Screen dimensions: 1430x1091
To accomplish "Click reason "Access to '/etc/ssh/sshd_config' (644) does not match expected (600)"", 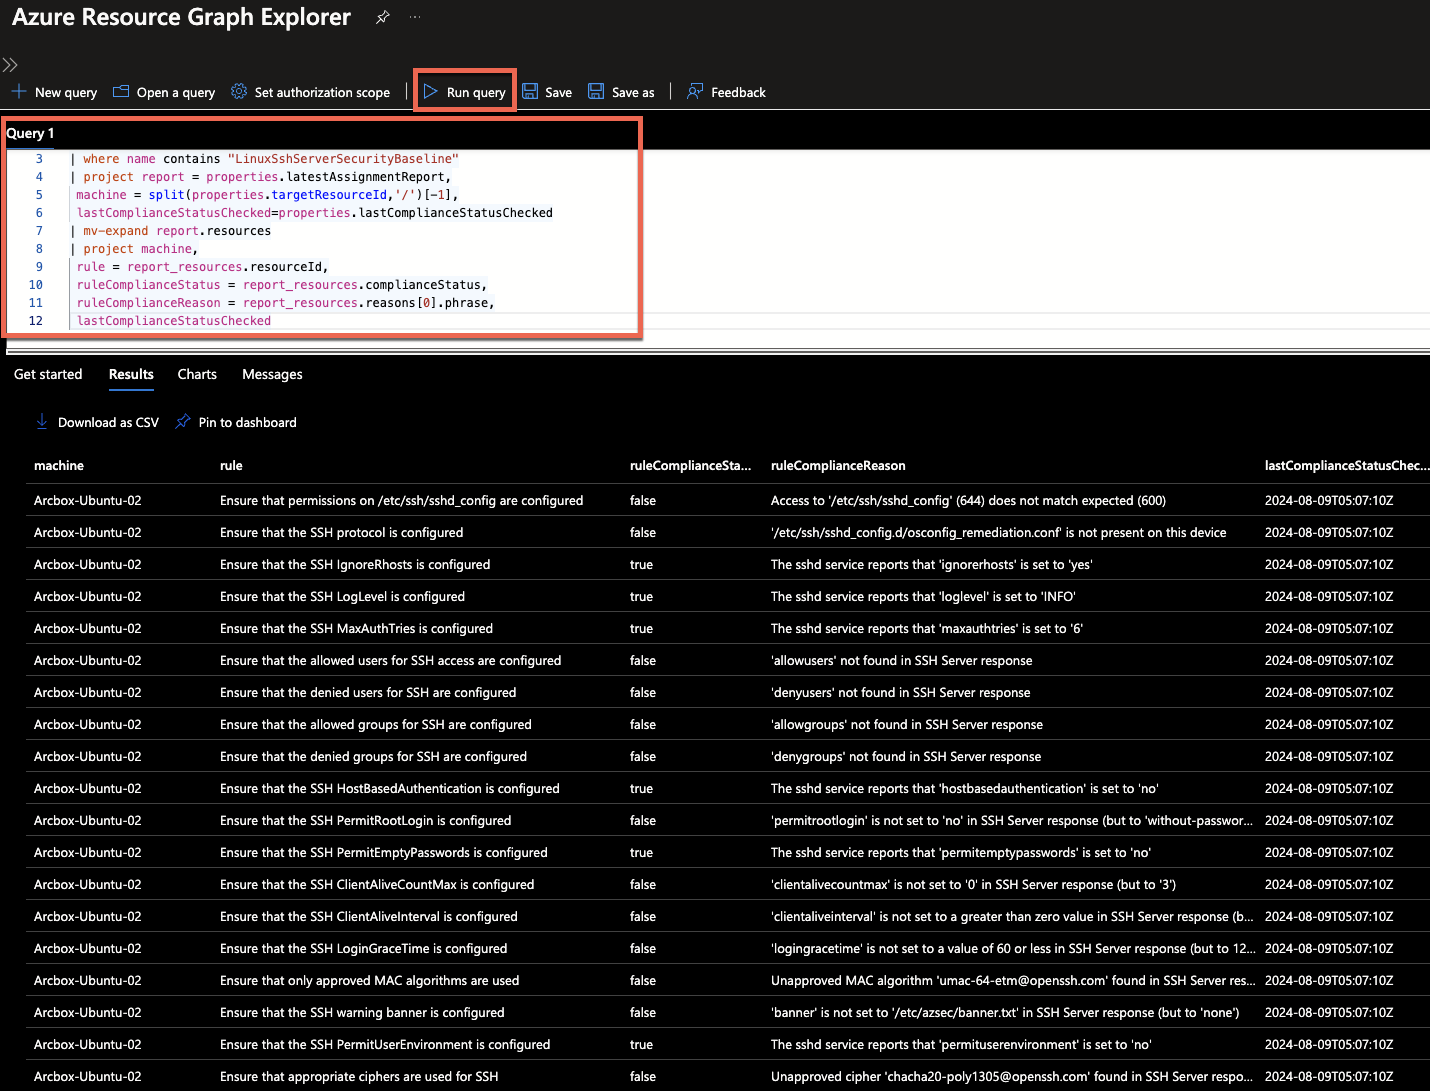I will 968,501.
